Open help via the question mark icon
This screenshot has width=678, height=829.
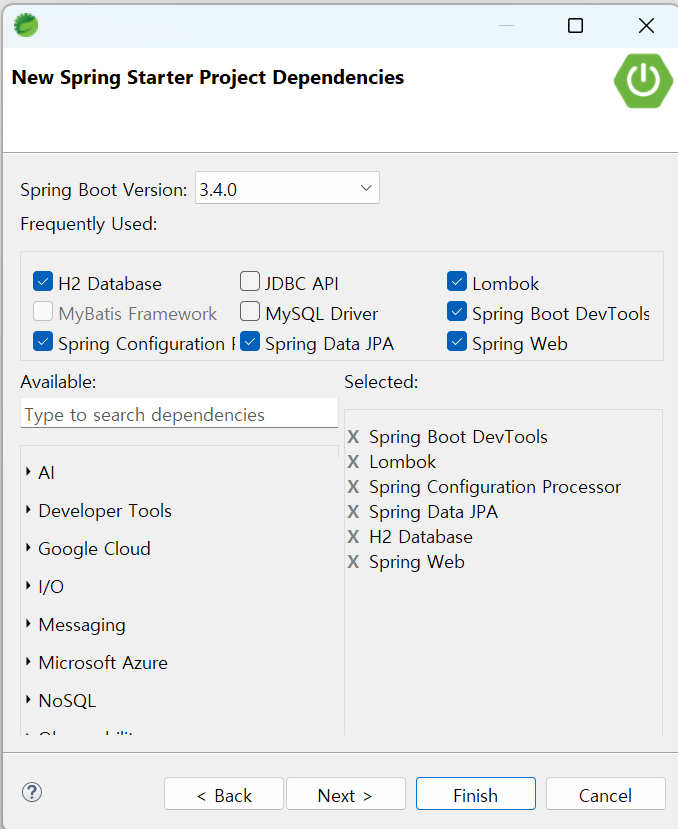coord(31,793)
